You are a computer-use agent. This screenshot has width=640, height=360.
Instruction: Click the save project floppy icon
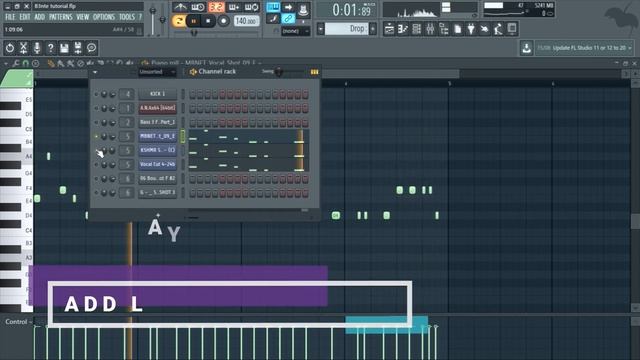[x=64, y=48]
